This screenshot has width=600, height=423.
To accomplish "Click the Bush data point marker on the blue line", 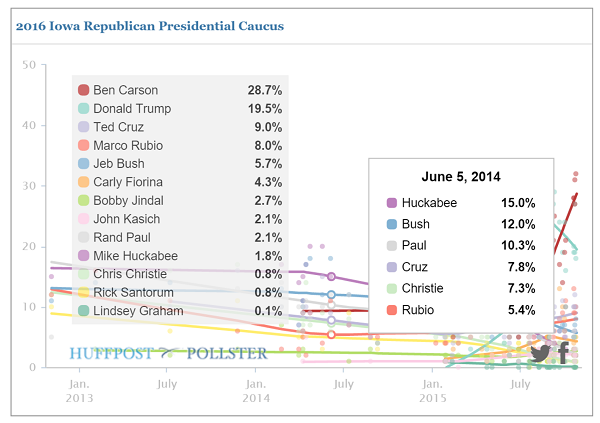I will pos(331,294).
